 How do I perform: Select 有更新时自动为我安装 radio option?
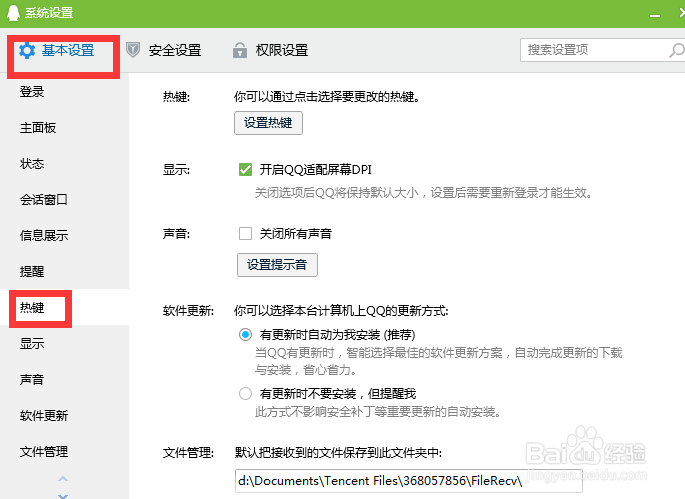(246, 335)
